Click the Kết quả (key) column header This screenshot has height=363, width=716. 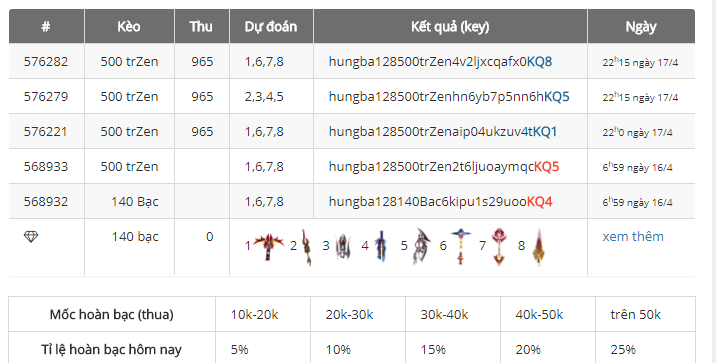[450, 26]
